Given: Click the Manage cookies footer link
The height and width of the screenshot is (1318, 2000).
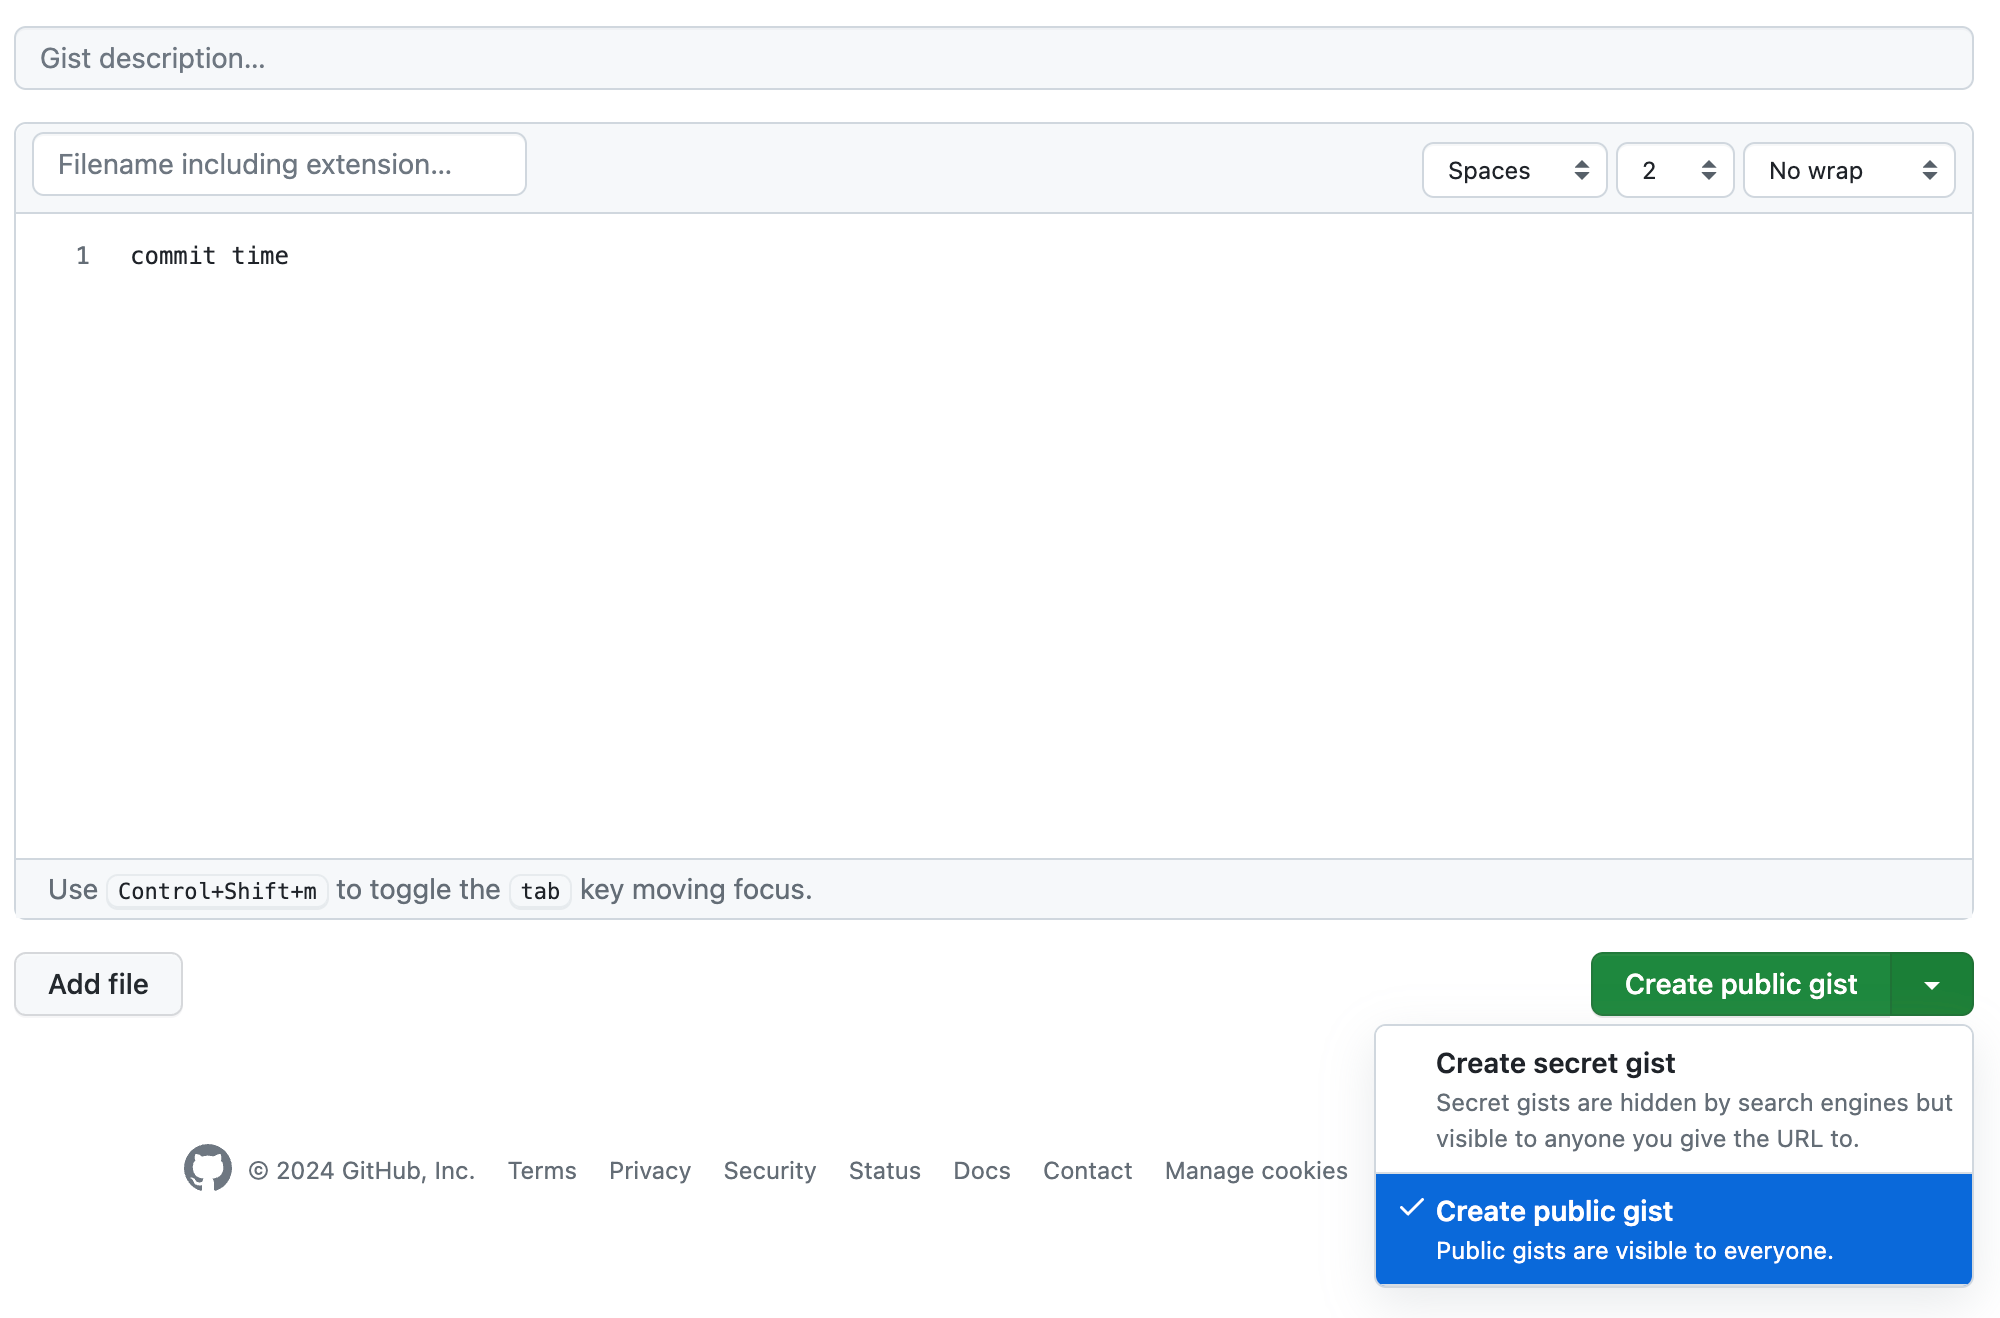Looking at the screenshot, I should pos(1255,1170).
